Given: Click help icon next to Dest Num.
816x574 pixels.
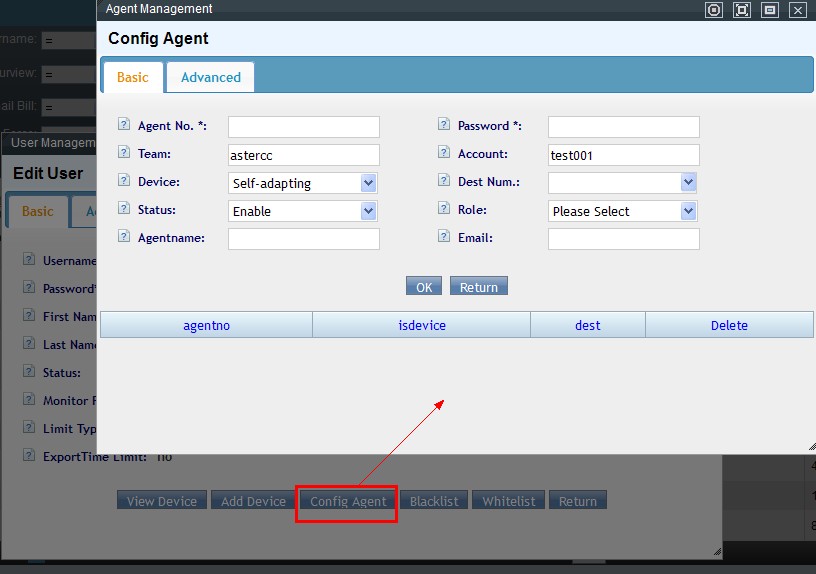Looking at the screenshot, I should 444,180.
